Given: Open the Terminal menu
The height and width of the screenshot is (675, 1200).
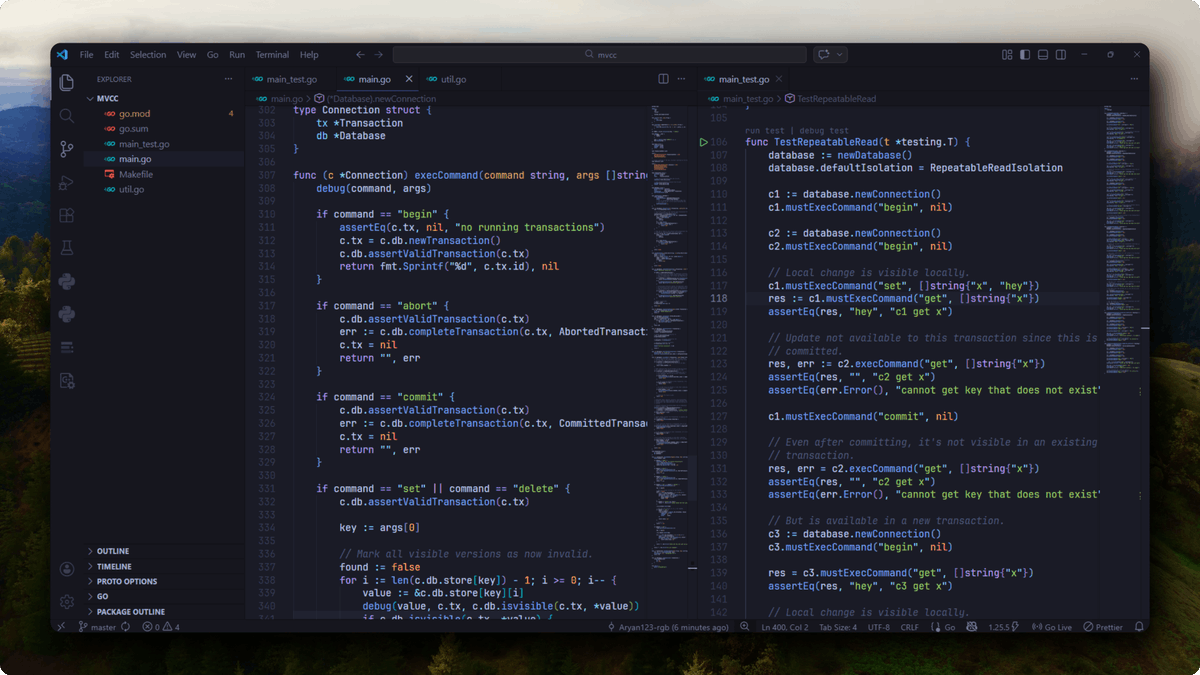Looking at the screenshot, I should (x=272, y=55).
